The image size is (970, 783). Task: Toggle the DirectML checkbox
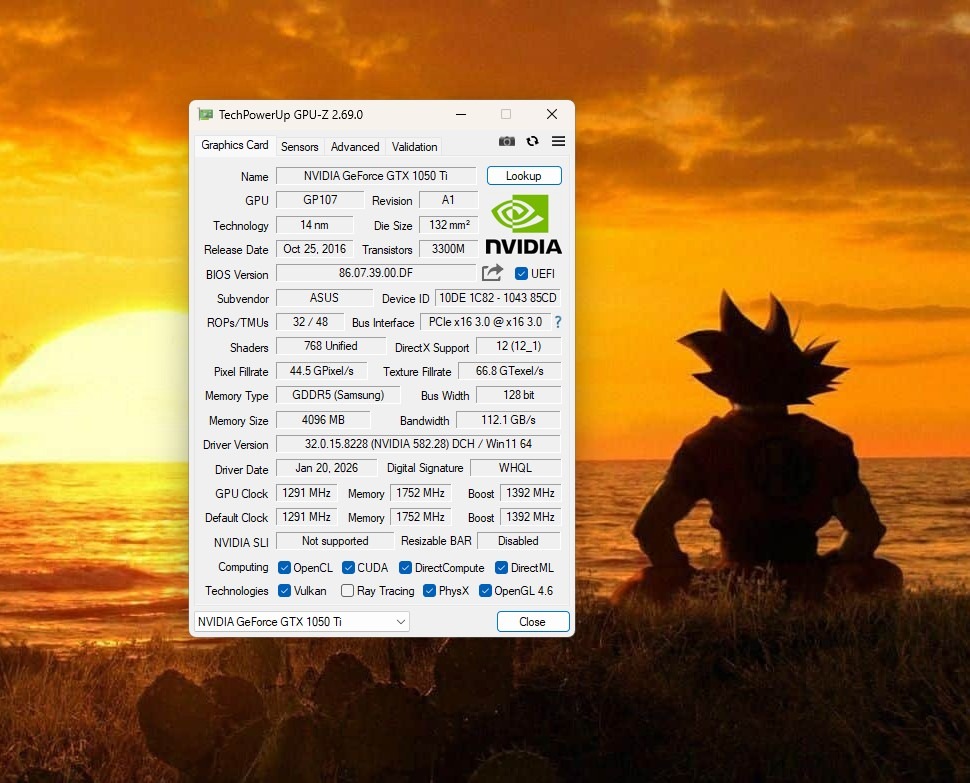[x=502, y=568]
